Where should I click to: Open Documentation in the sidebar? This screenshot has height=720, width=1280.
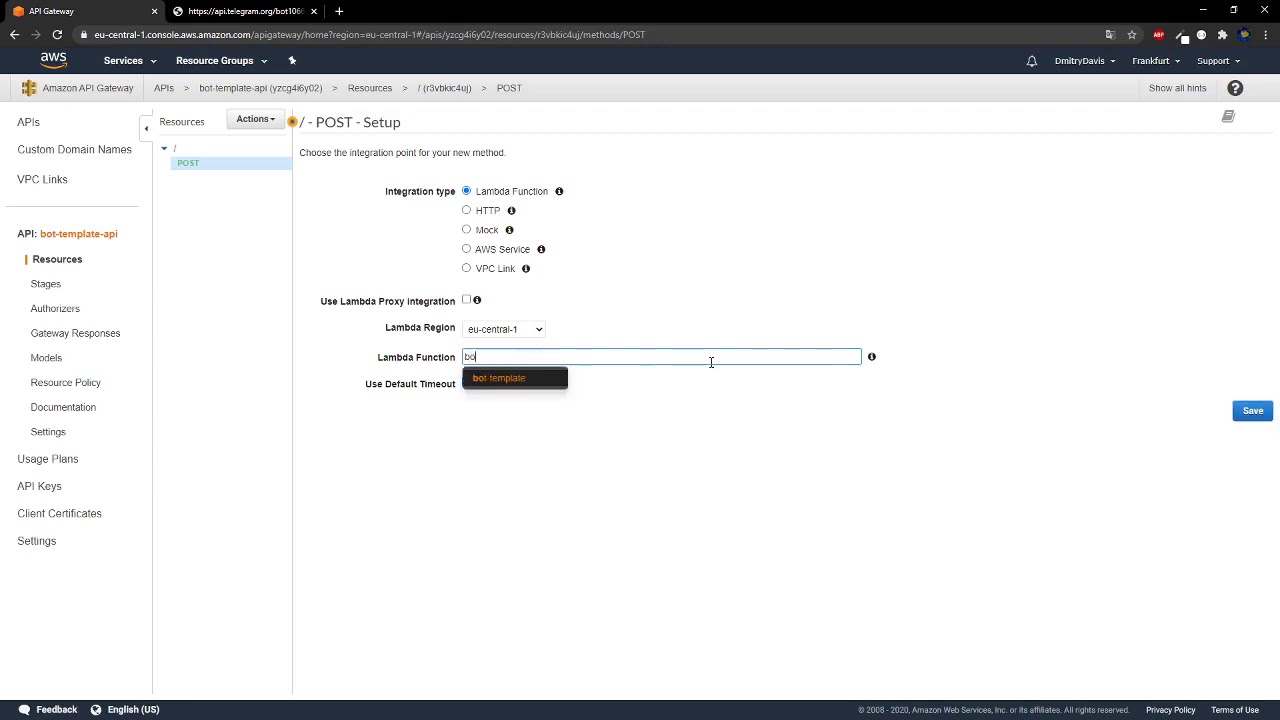[63, 407]
